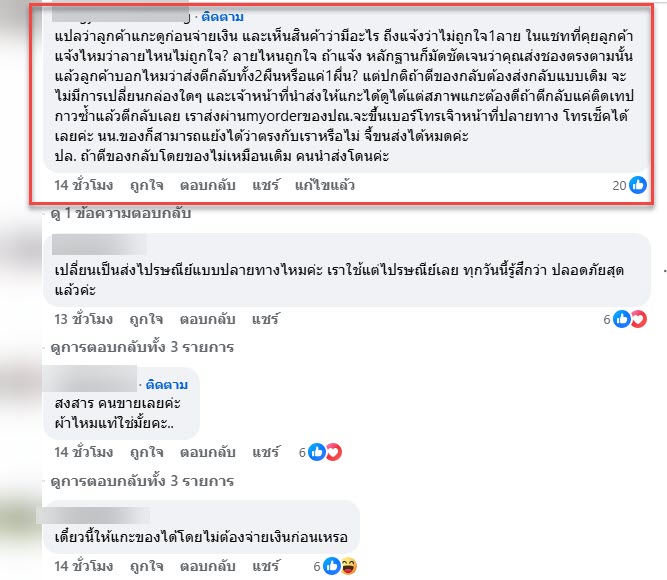Open reaction count 20 on top comment
This screenshot has height=580, width=667.
(619, 186)
